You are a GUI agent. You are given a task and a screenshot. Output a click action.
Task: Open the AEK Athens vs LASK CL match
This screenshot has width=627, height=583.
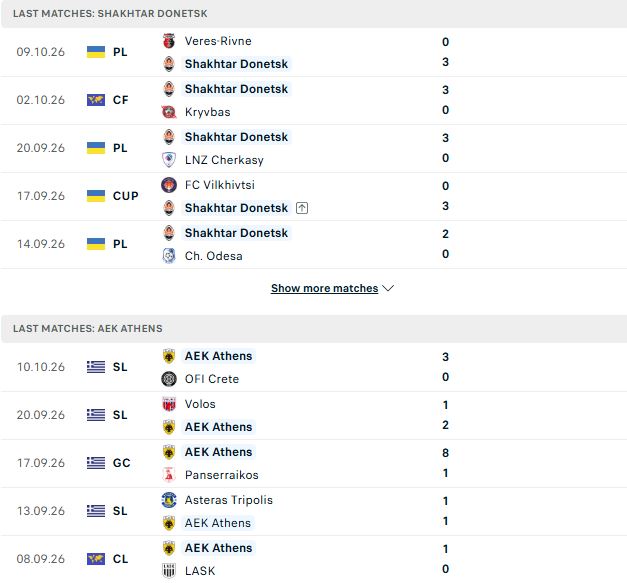(314, 559)
